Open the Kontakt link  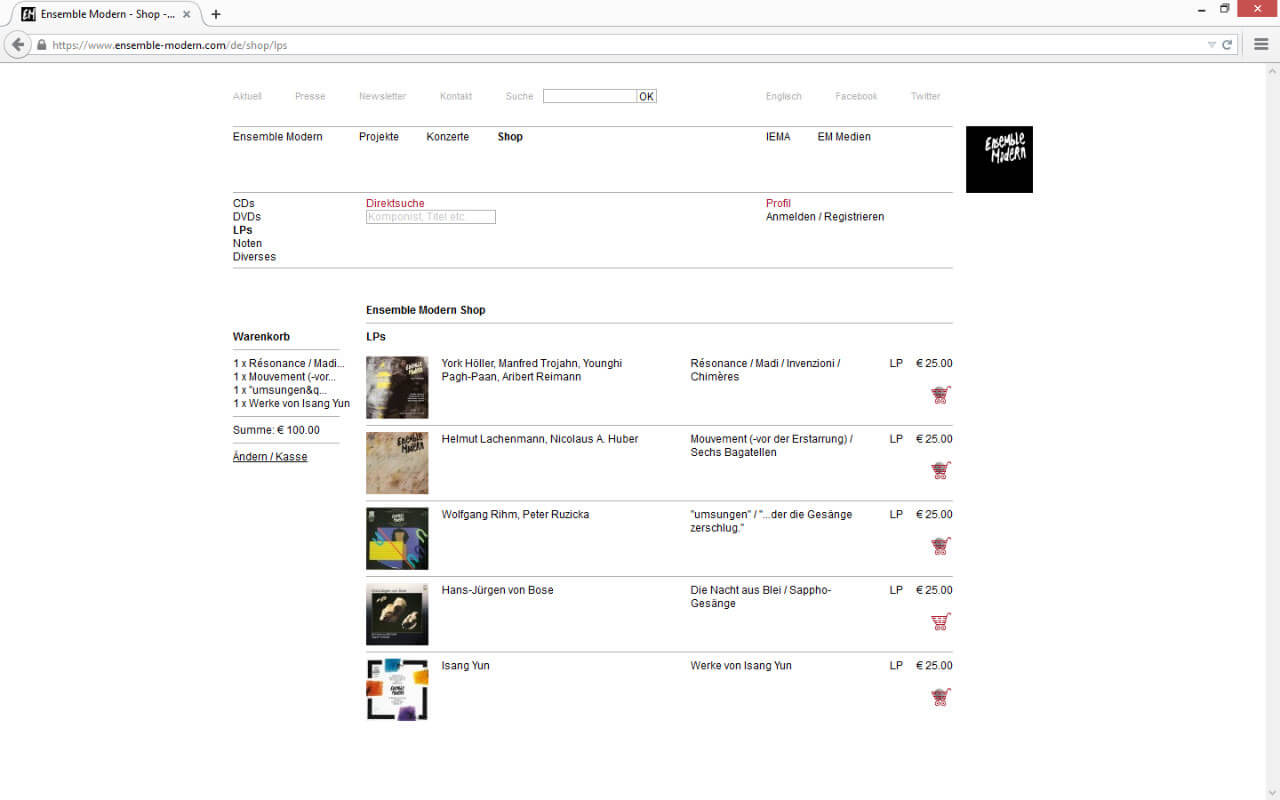(x=456, y=97)
